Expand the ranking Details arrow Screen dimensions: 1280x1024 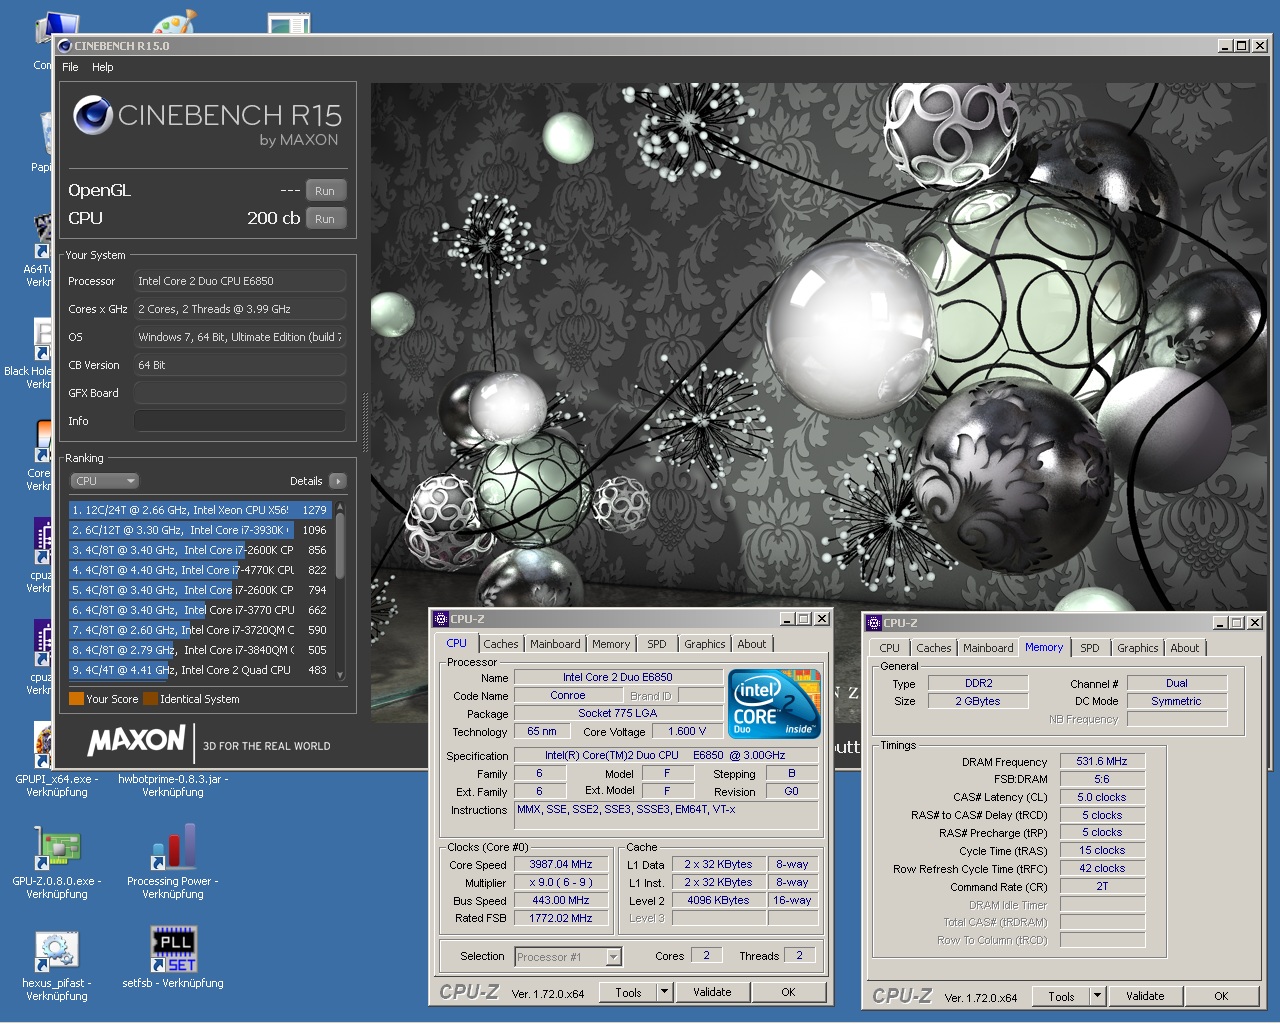click(x=337, y=481)
